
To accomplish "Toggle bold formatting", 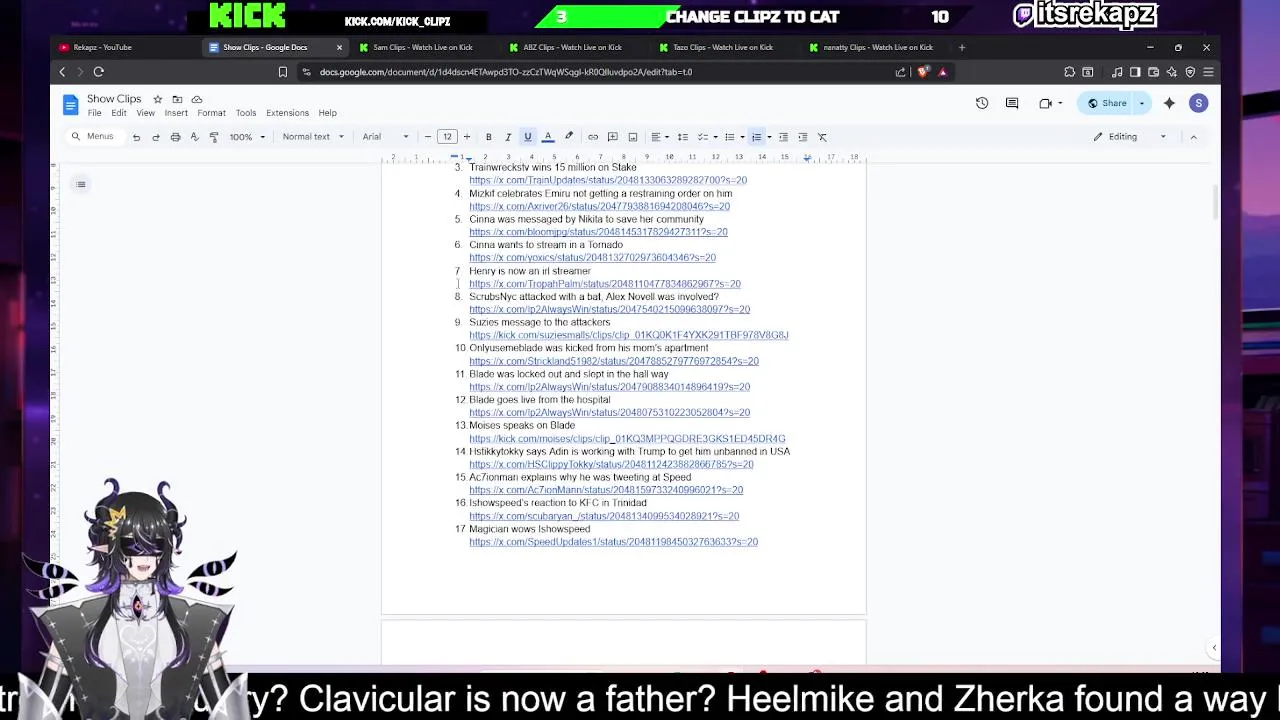I will [488, 137].
